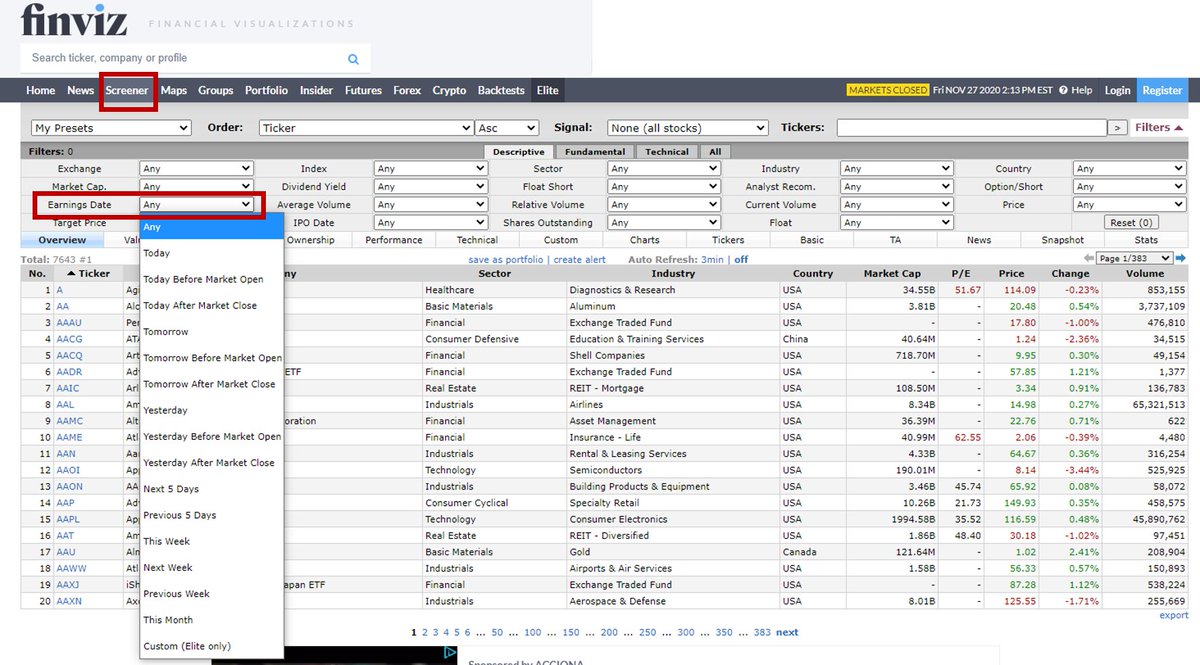Open the Page 1/383 selector
Screen dimensions: 1200x665
(1134, 258)
